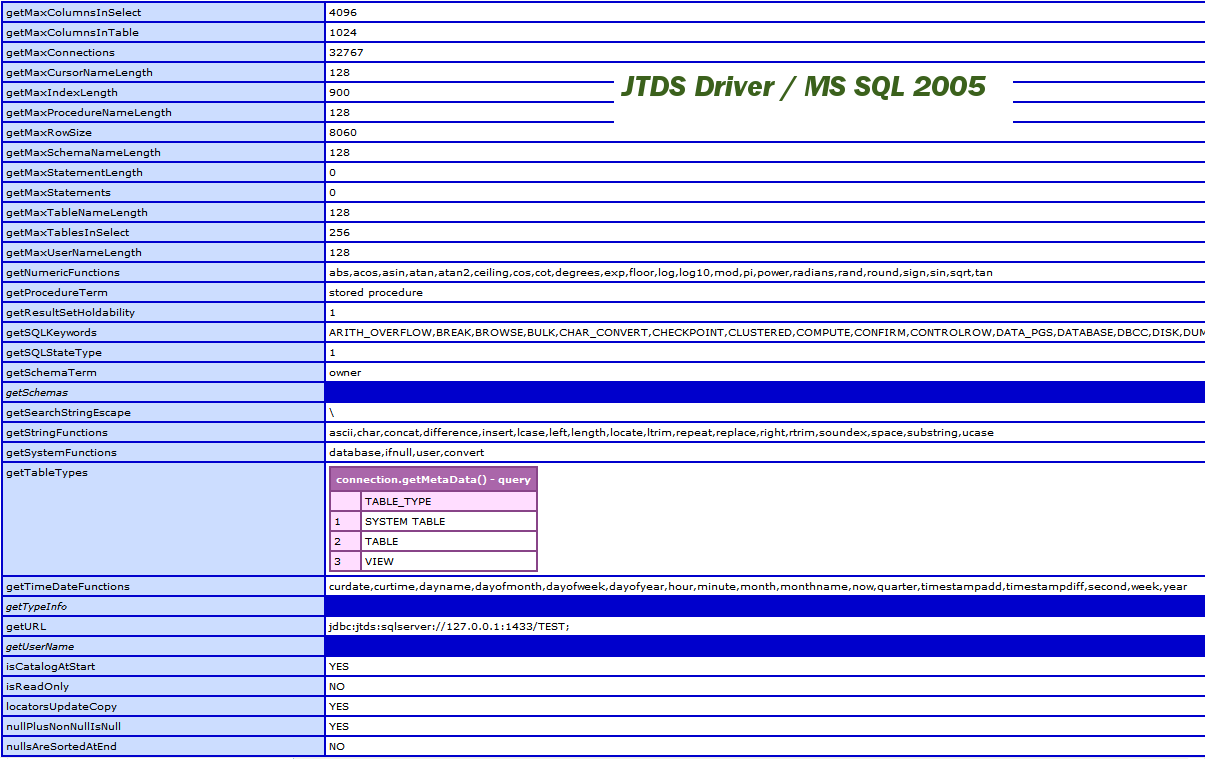Screen dimensions: 1205x759
Task: Select the NO value for isReadOnly
Action: tap(336, 687)
